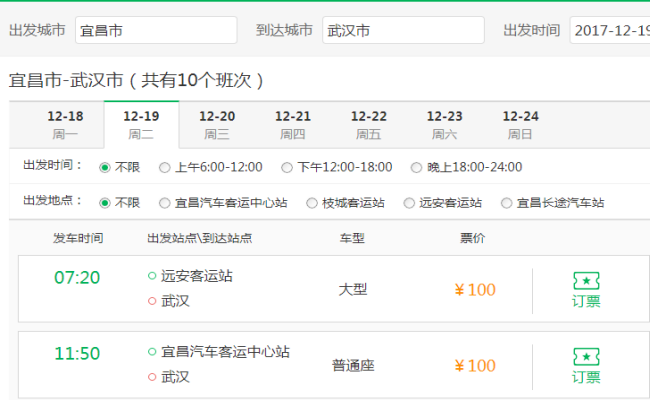Choose the 12-24 周日 date tab
Screen dimensions: 650x400
520,125
